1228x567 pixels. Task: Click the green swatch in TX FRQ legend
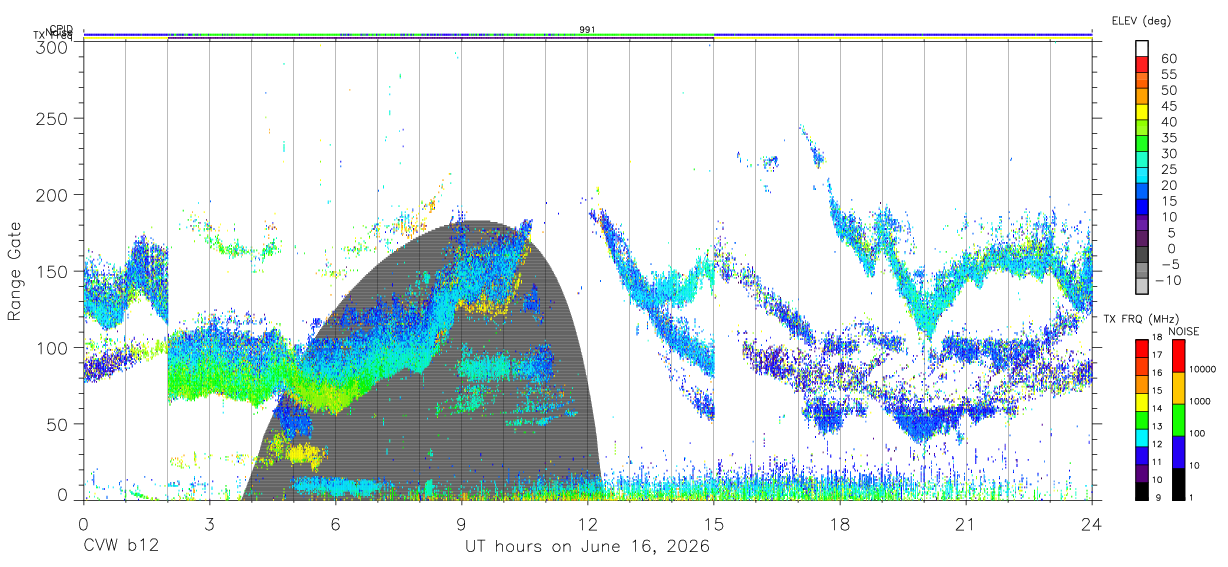pyautogui.click(x=1142, y=419)
